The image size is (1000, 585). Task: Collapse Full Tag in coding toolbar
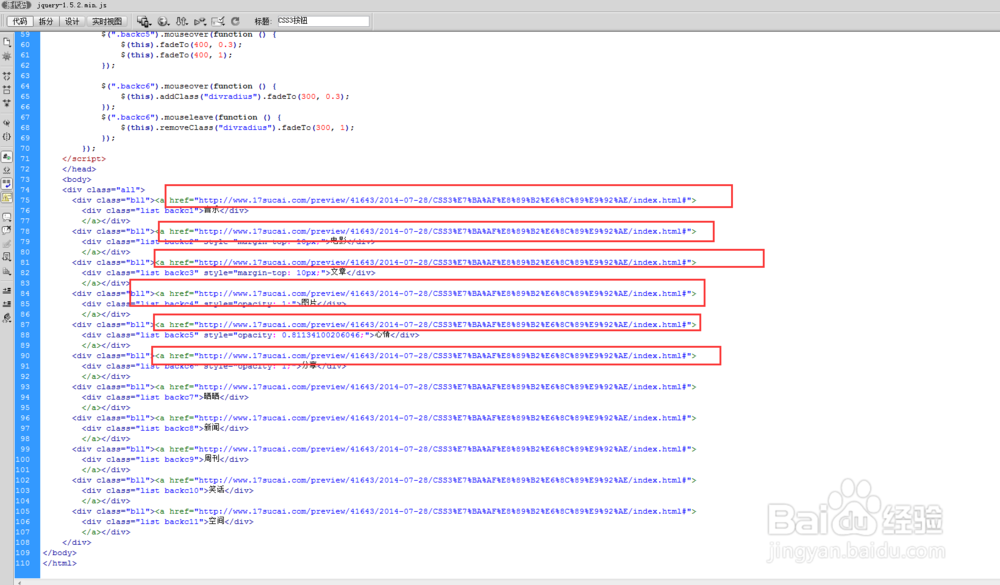(x=7, y=75)
